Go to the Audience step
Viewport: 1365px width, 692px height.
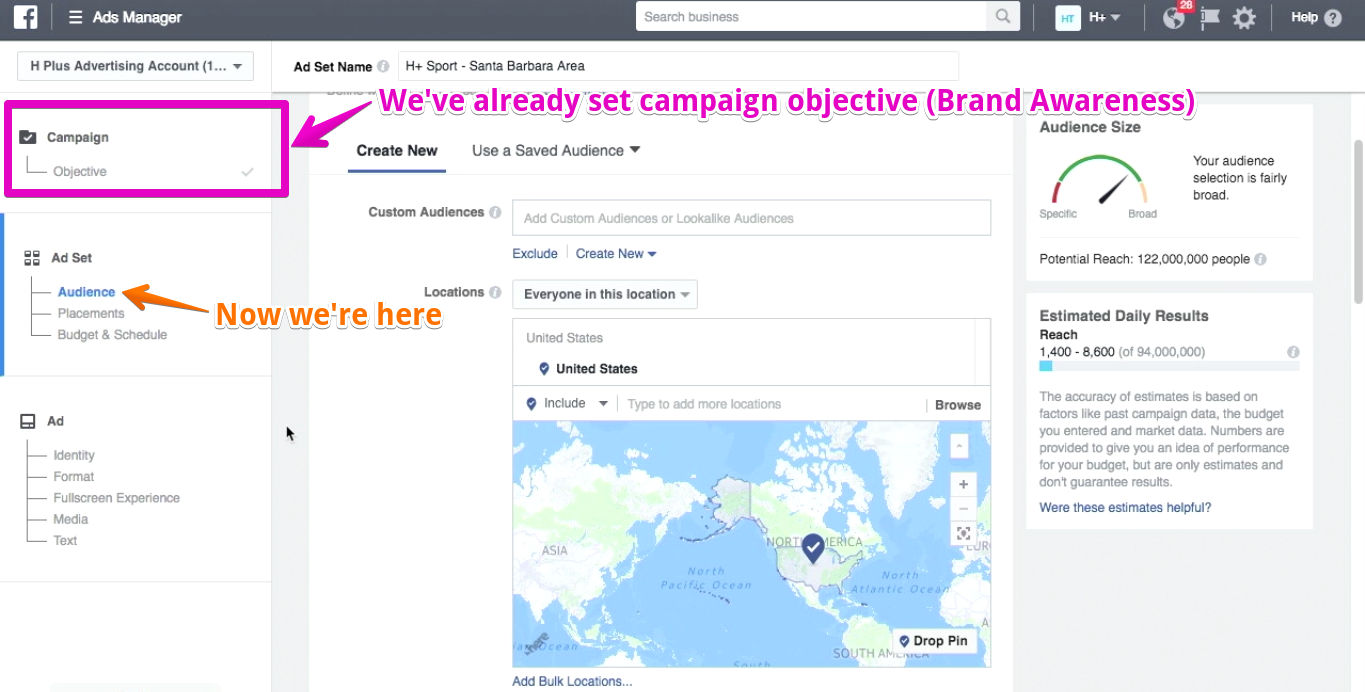[87, 292]
